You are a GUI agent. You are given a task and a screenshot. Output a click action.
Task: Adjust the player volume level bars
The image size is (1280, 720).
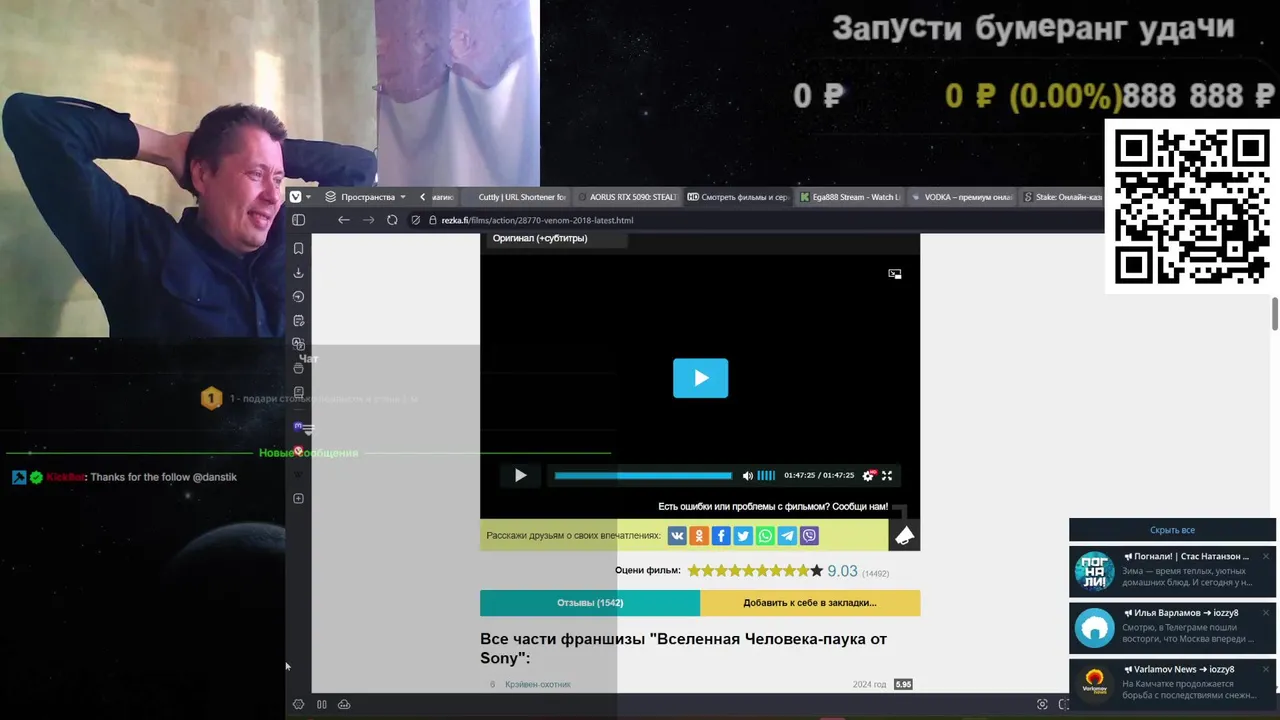coord(766,475)
